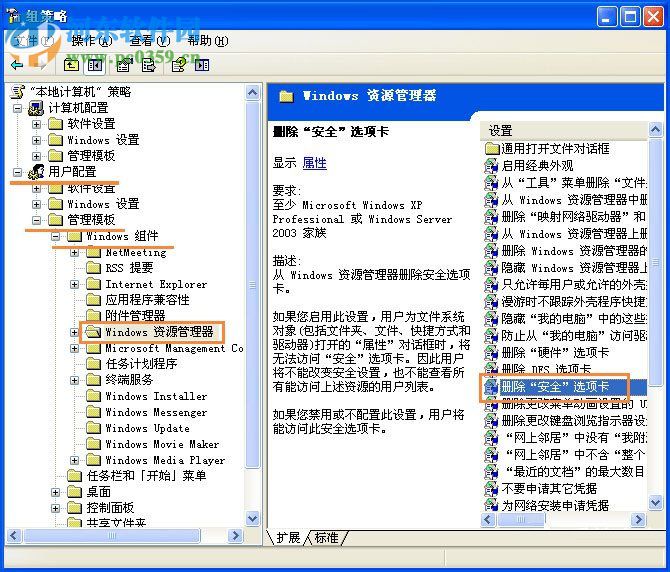
Task: Click the RSS 提要 folder icon
Action: (94, 268)
